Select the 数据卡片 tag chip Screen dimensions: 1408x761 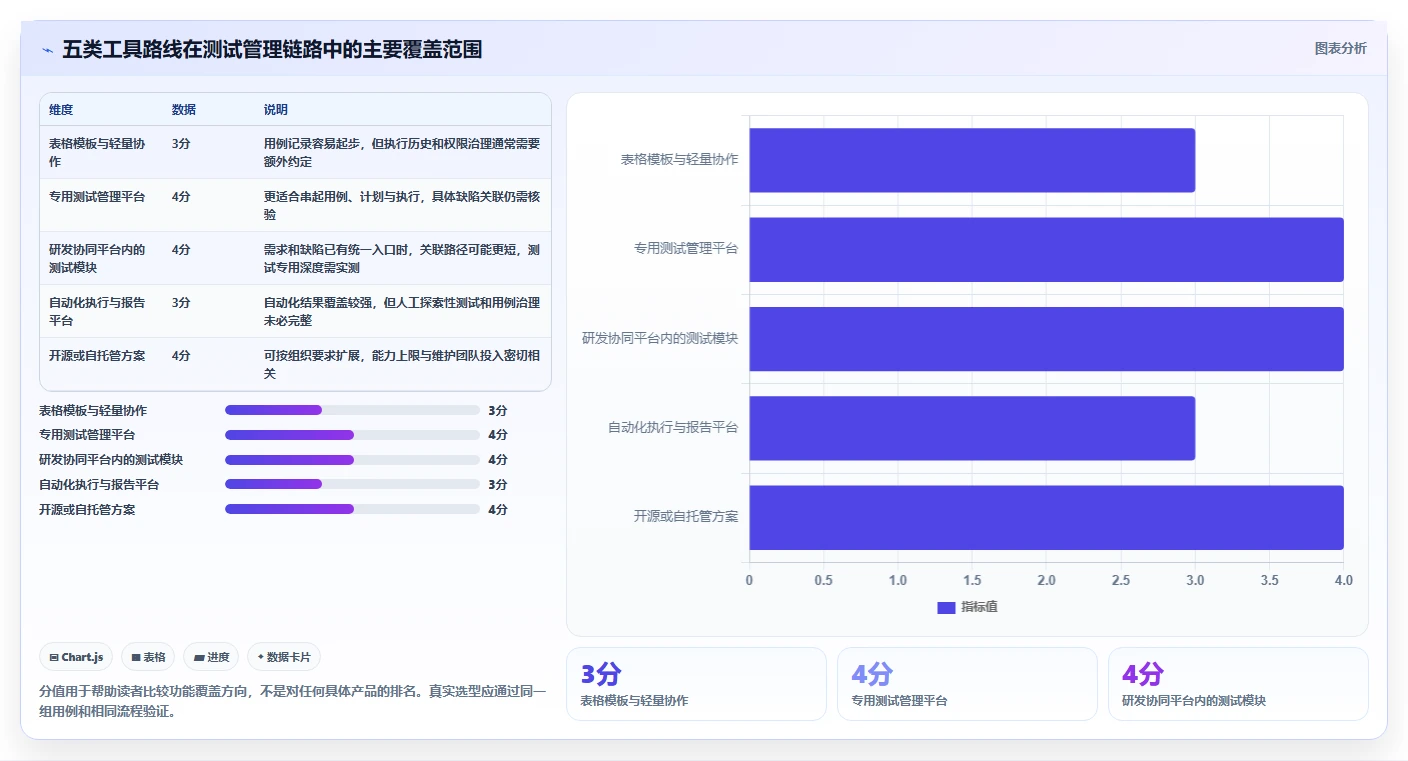tap(284, 657)
